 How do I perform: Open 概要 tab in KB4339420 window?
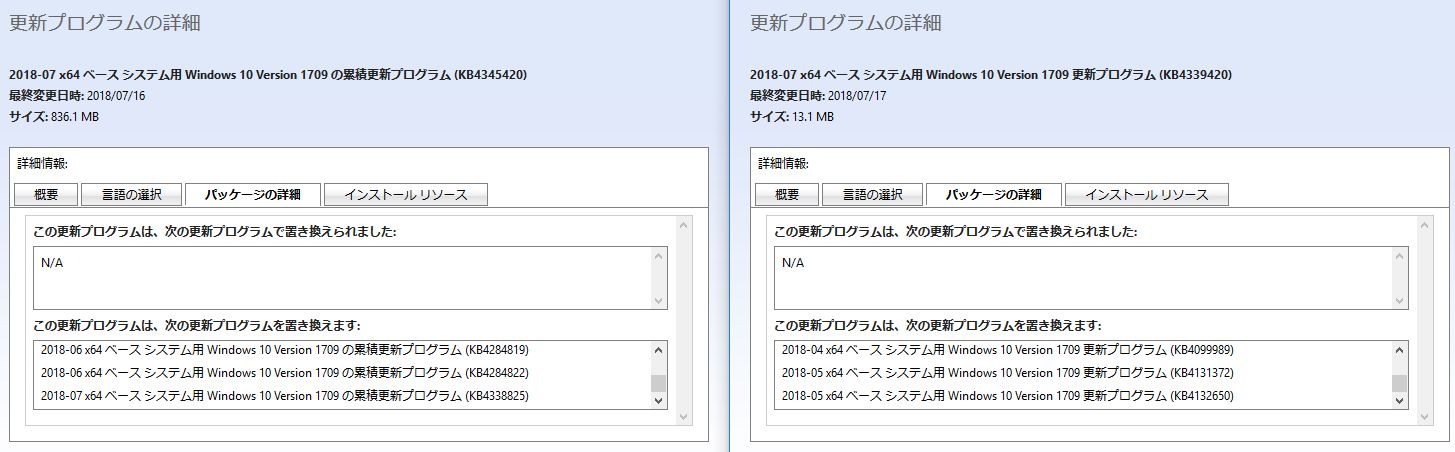pos(787,195)
